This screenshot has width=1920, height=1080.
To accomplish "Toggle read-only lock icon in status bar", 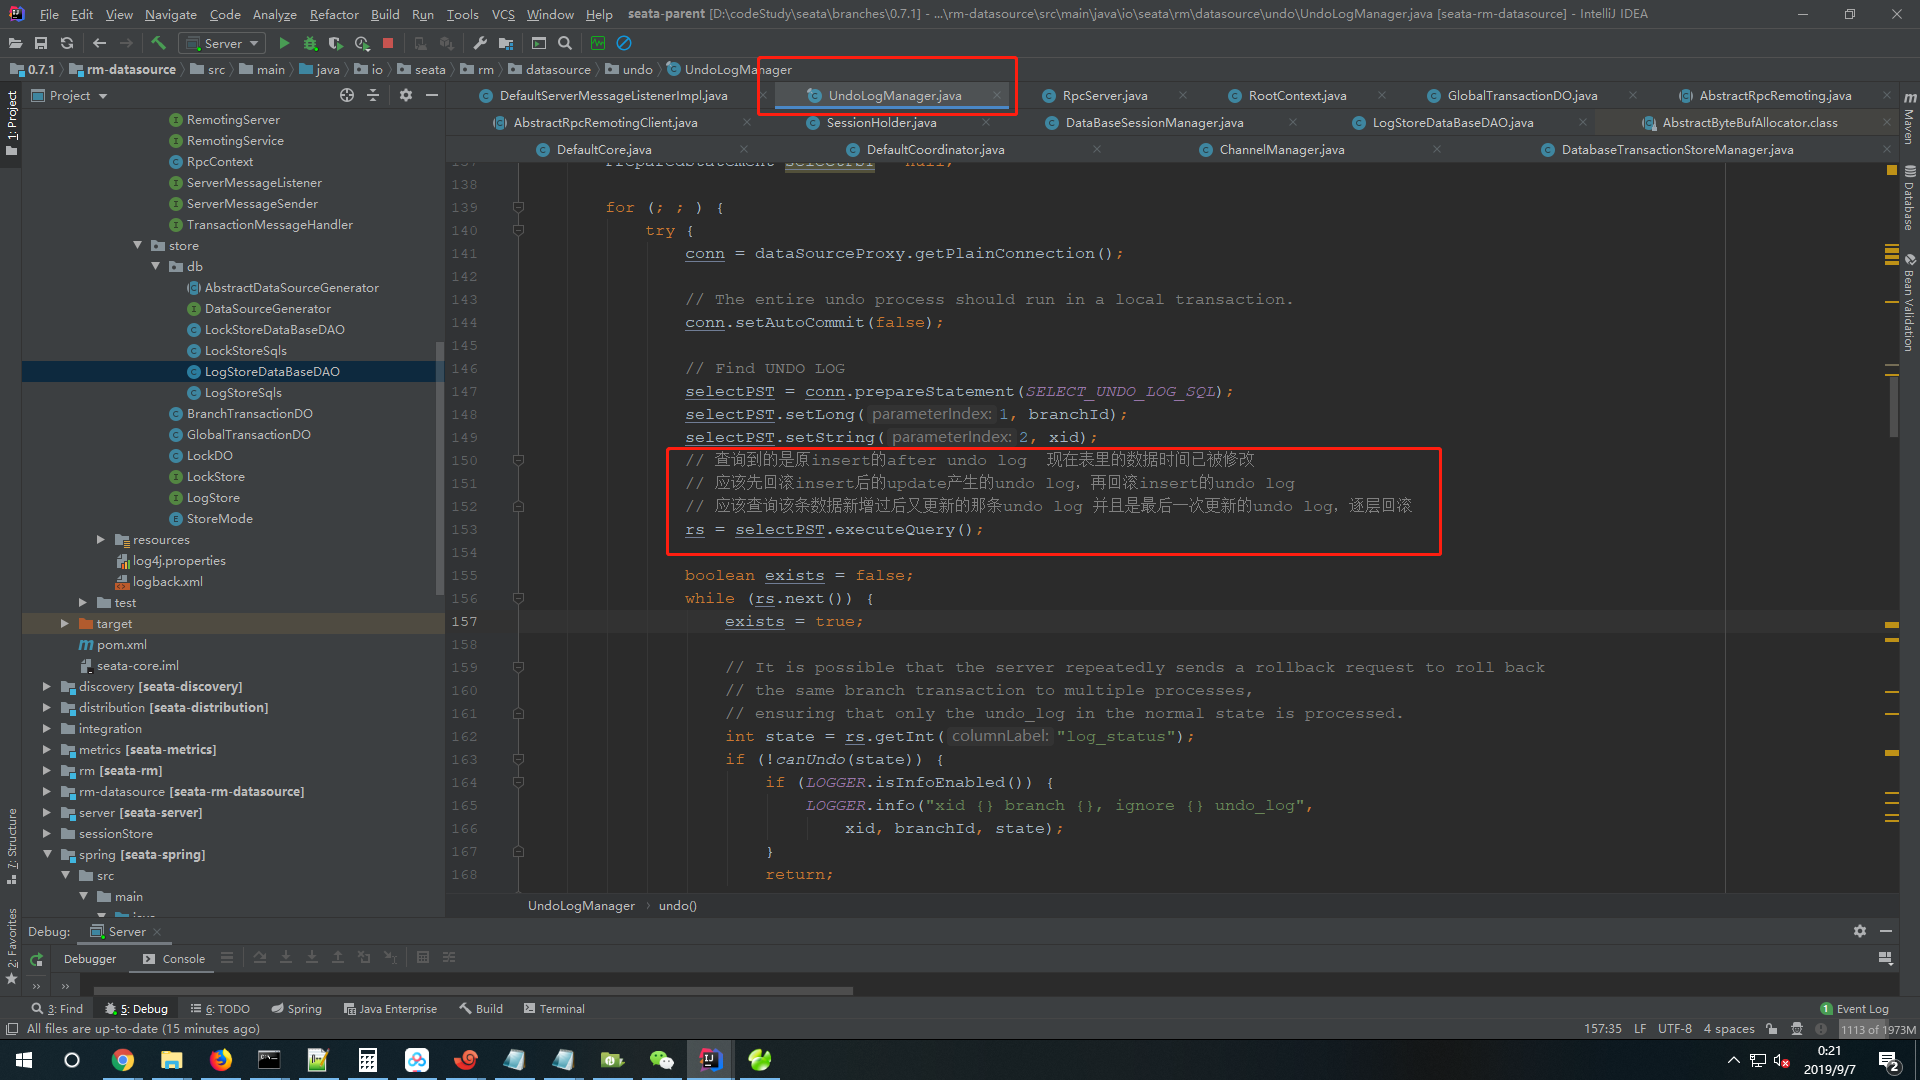I will click(x=1772, y=1028).
